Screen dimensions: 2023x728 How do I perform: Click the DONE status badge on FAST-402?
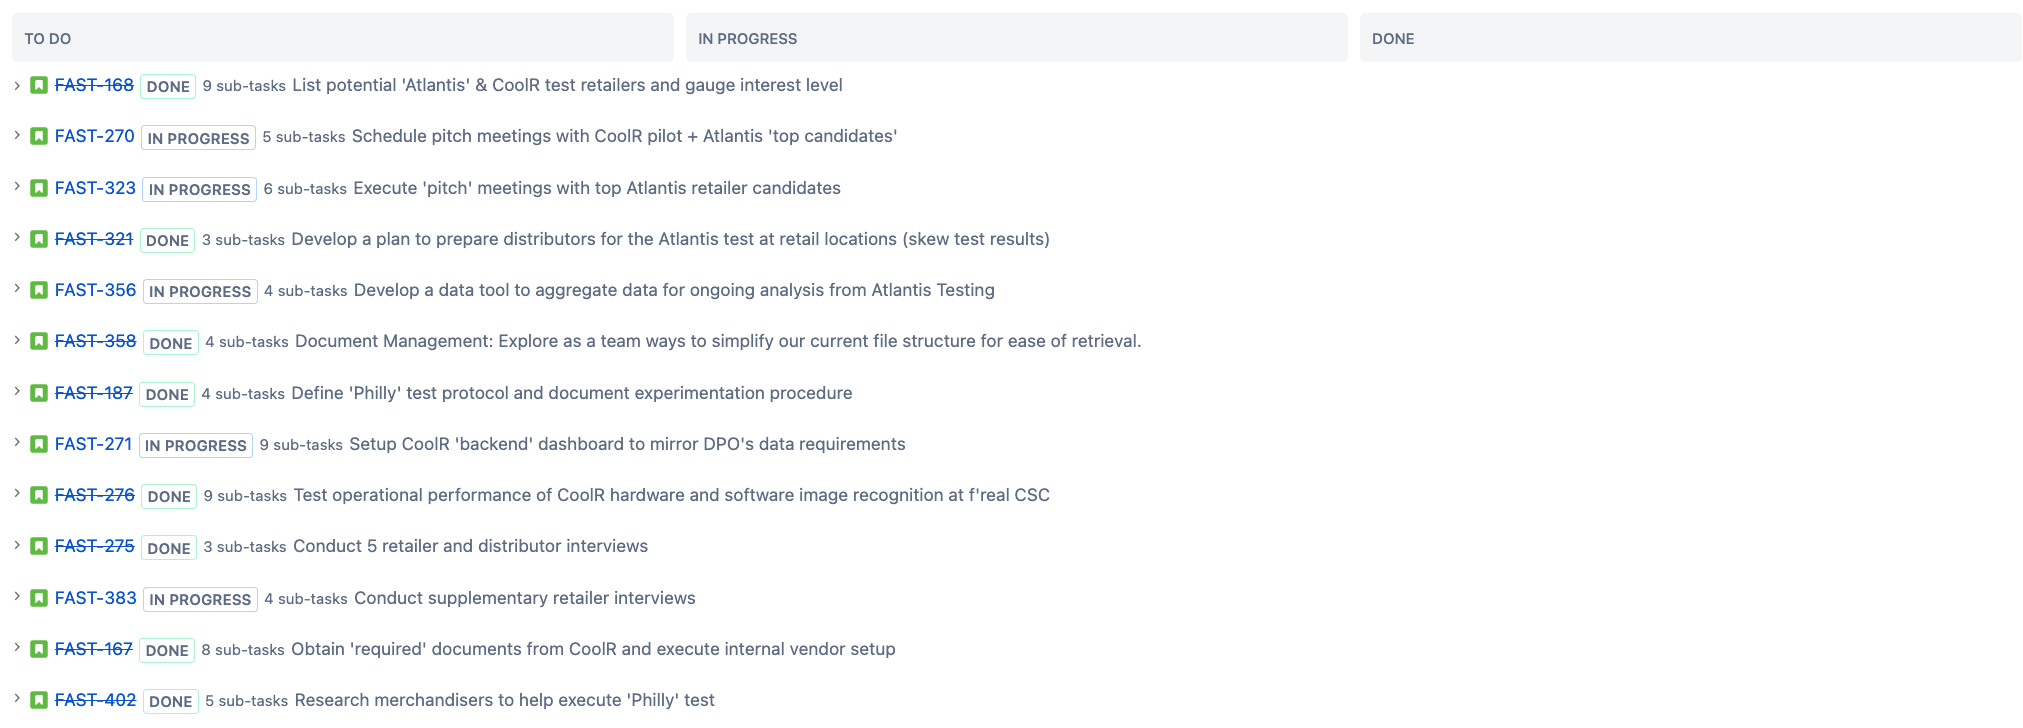(x=171, y=701)
